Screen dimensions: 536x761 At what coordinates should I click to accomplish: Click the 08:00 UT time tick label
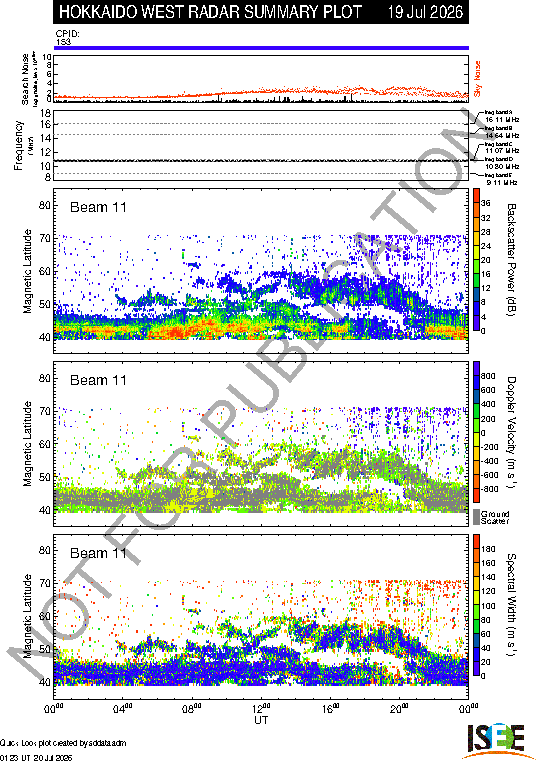[x=192, y=709]
